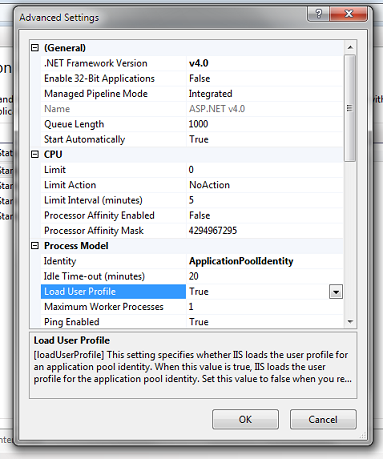The image size is (383, 459).
Task: Select Maximum Worker Processes property
Action: (x=113, y=307)
